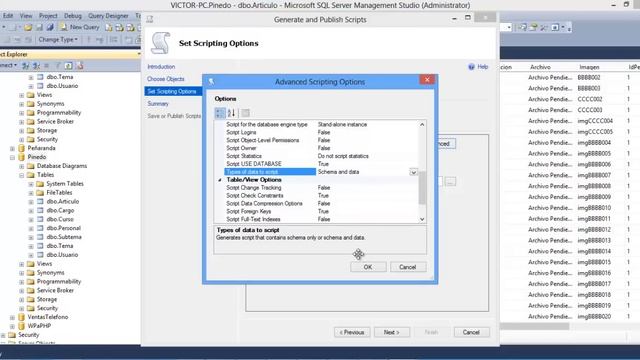Image resolution: width=640 pixels, height=360 pixels.
Task: Collapse the Pinedo database node
Action: pos(12,157)
